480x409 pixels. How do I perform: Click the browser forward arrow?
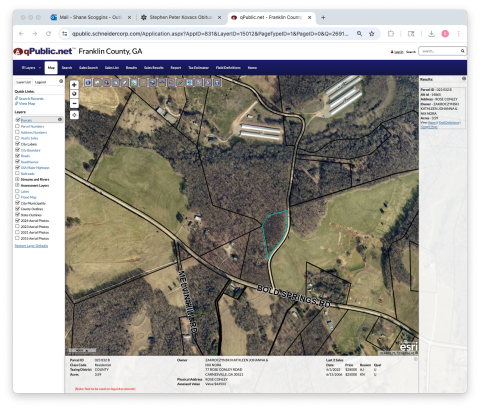[35, 34]
